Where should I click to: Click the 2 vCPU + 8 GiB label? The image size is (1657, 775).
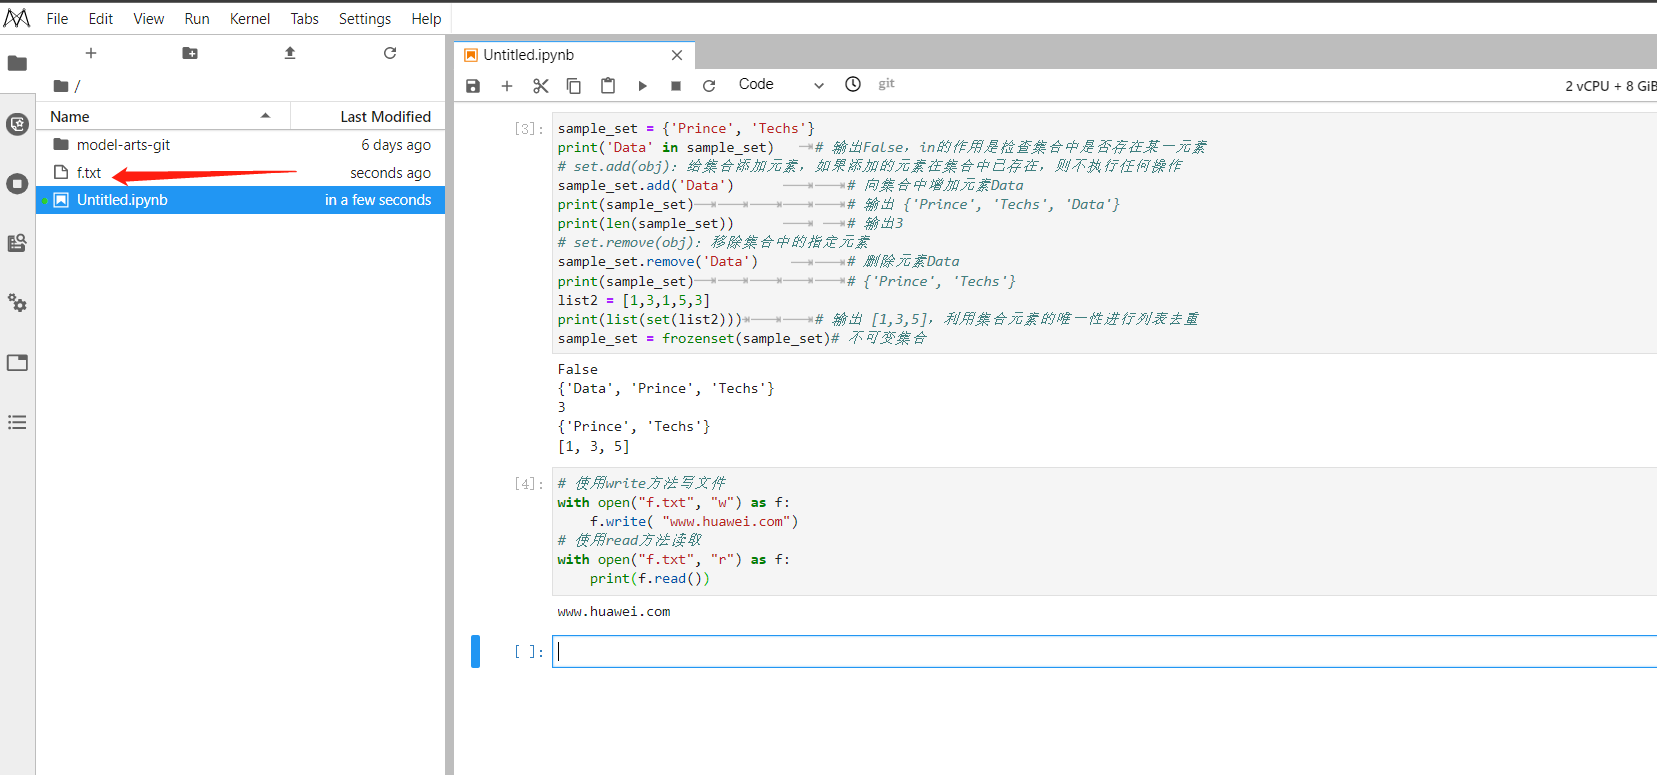coord(1610,86)
